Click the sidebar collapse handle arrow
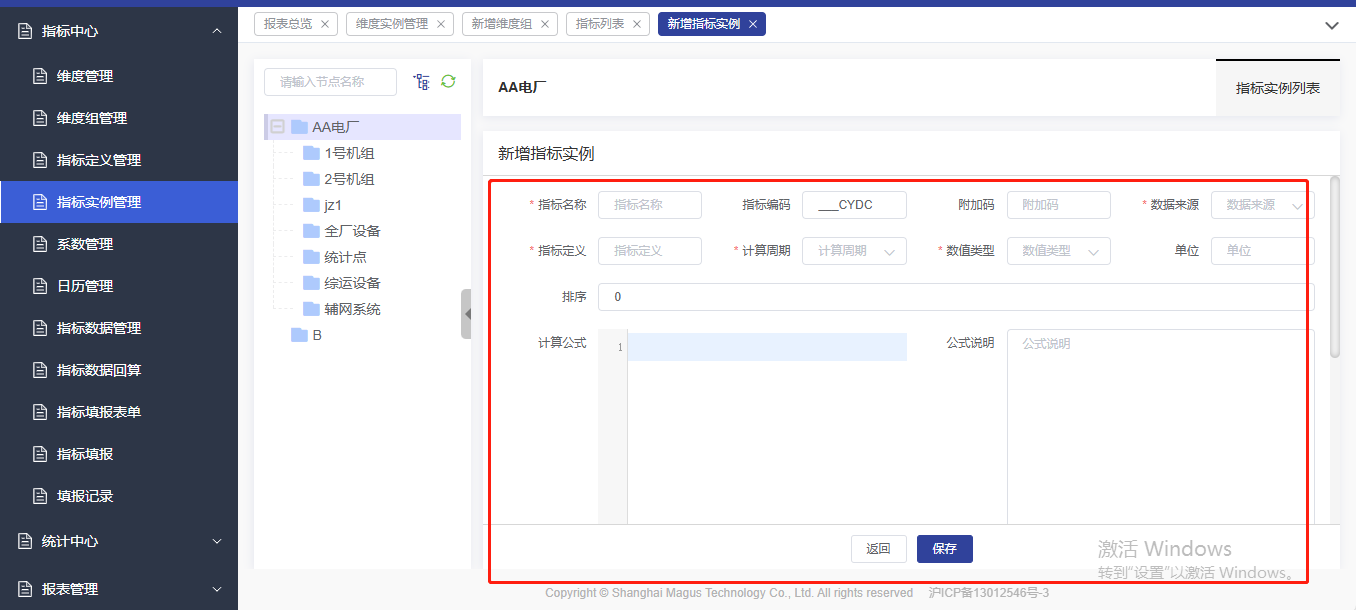This screenshot has height=610, width=1356. pos(466,314)
